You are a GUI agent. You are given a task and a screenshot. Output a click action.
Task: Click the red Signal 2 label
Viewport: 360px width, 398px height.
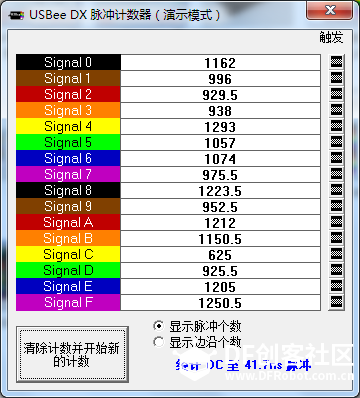(x=68, y=94)
